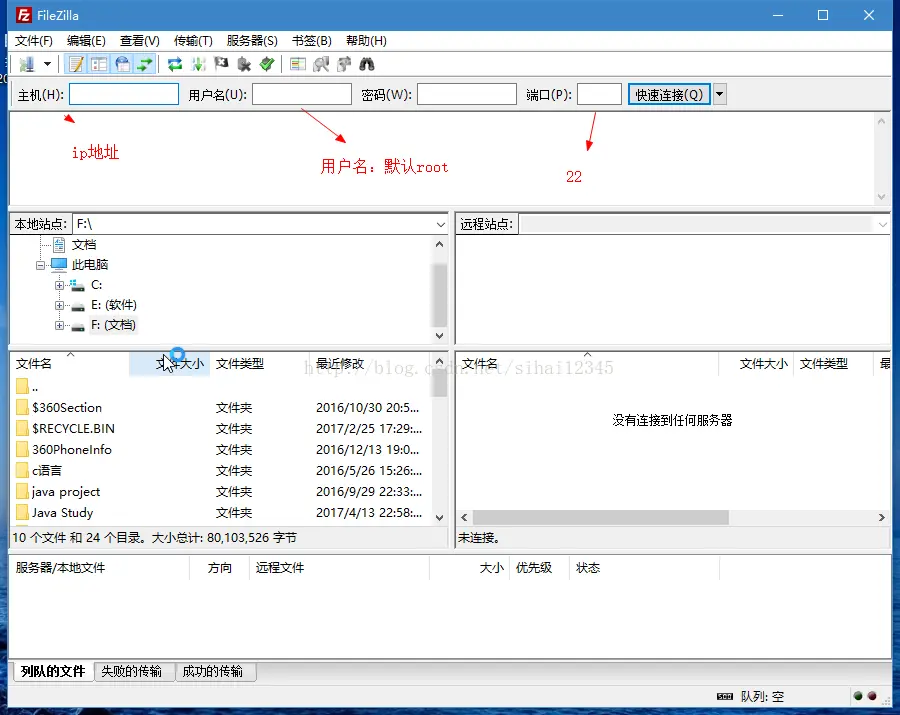900x715 pixels.
Task: Click the remote list horizontal scrollbar thumb
Action: (x=600, y=518)
